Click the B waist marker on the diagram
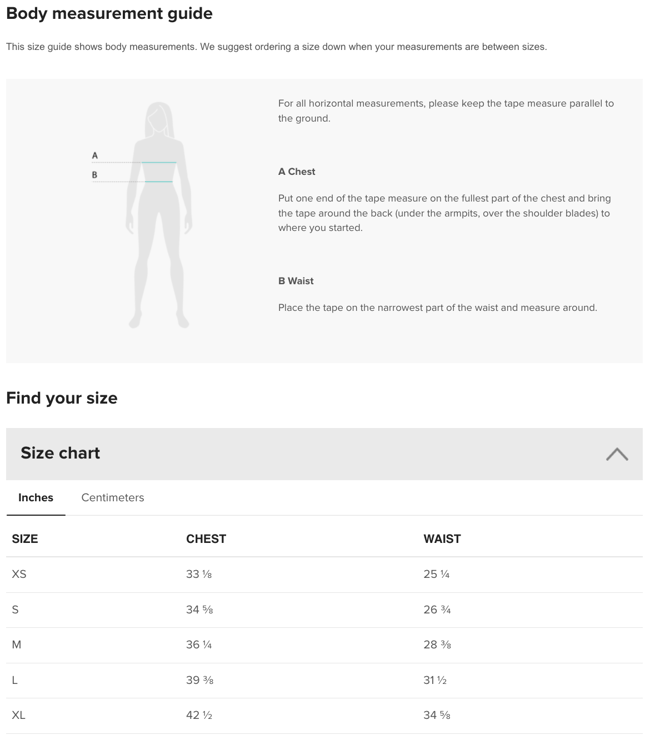This screenshot has width=650, height=735. (95, 175)
